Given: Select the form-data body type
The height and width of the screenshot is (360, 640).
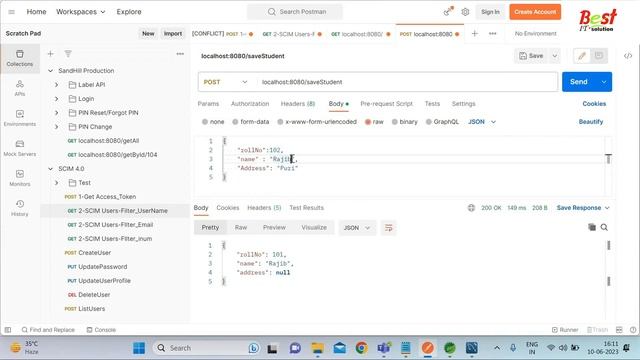Looking at the screenshot, I should (x=251, y=122).
